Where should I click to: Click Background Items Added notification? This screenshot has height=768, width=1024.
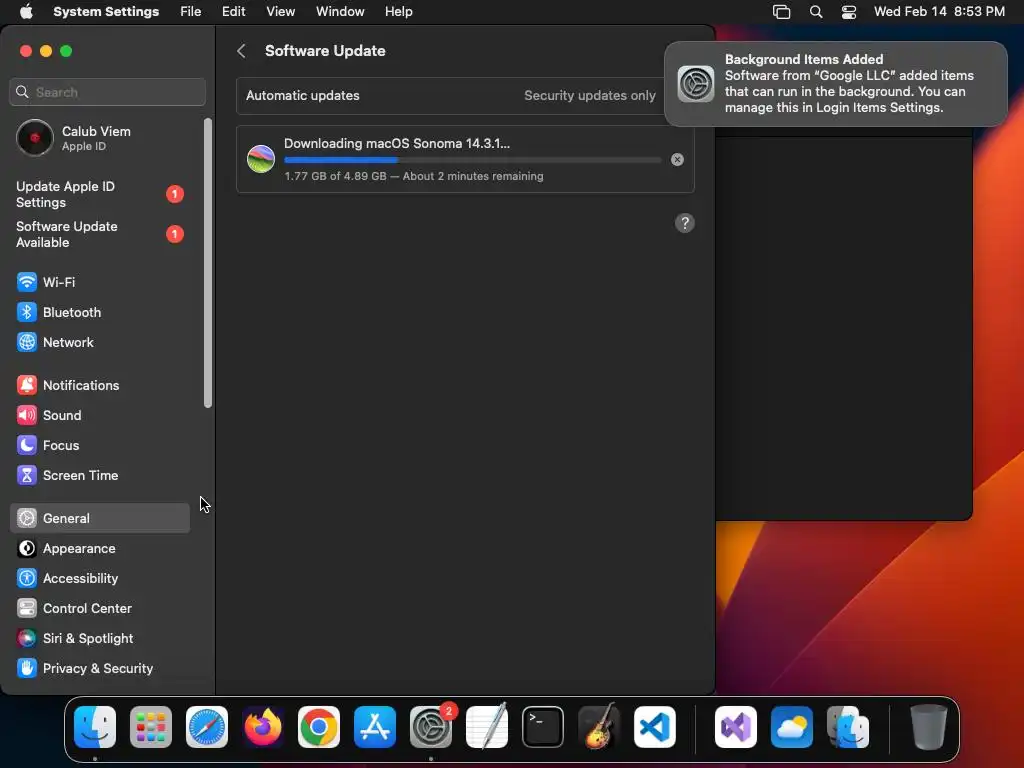836,84
